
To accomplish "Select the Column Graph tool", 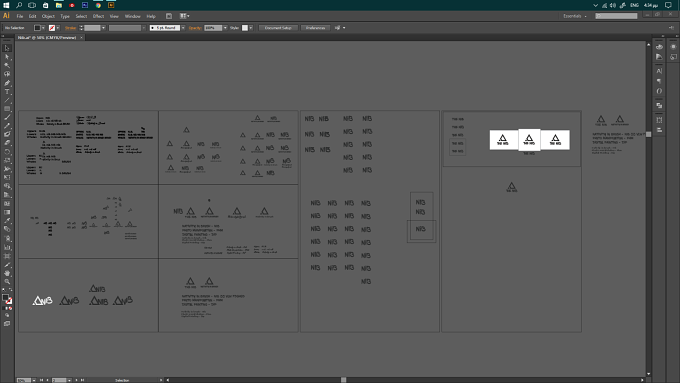I will (x=7, y=247).
